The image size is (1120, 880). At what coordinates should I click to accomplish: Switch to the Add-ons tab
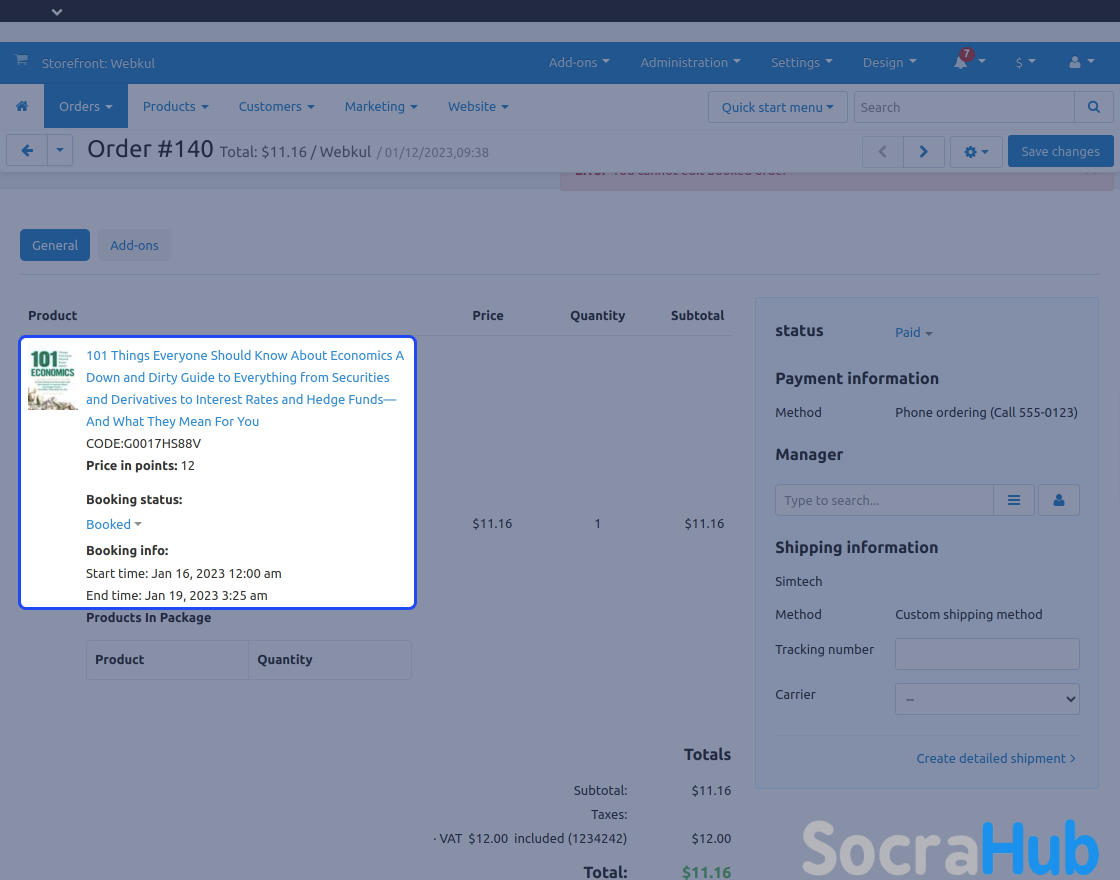click(x=134, y=245)
